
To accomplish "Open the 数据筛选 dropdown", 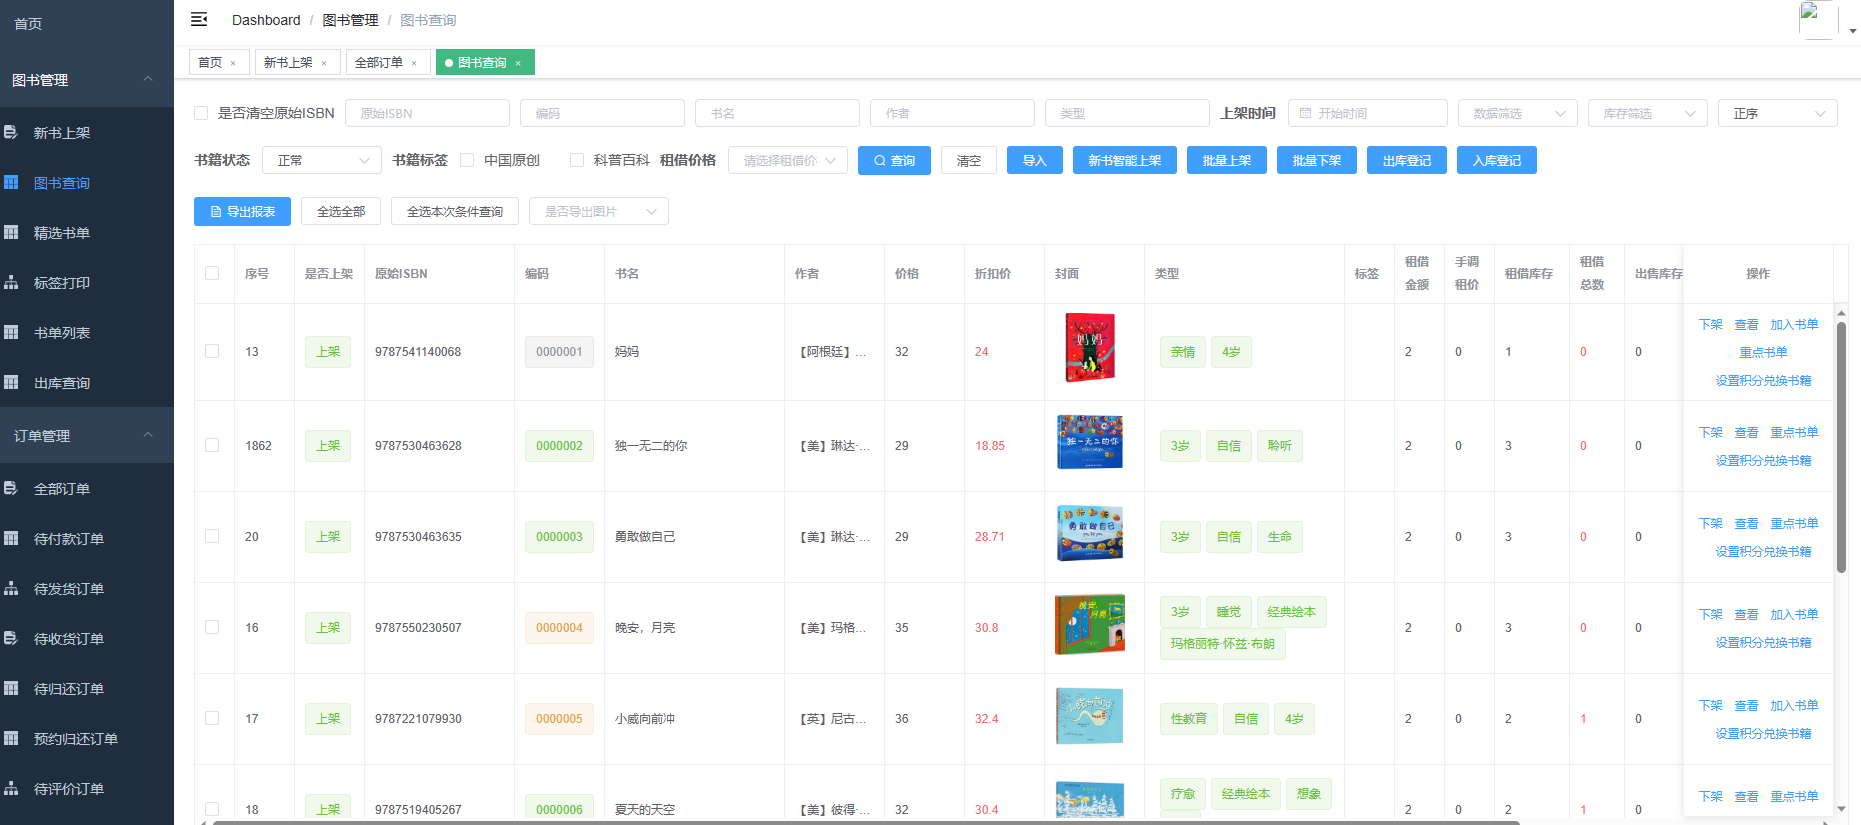I will pyautogui.click(x=1517, y=113).
